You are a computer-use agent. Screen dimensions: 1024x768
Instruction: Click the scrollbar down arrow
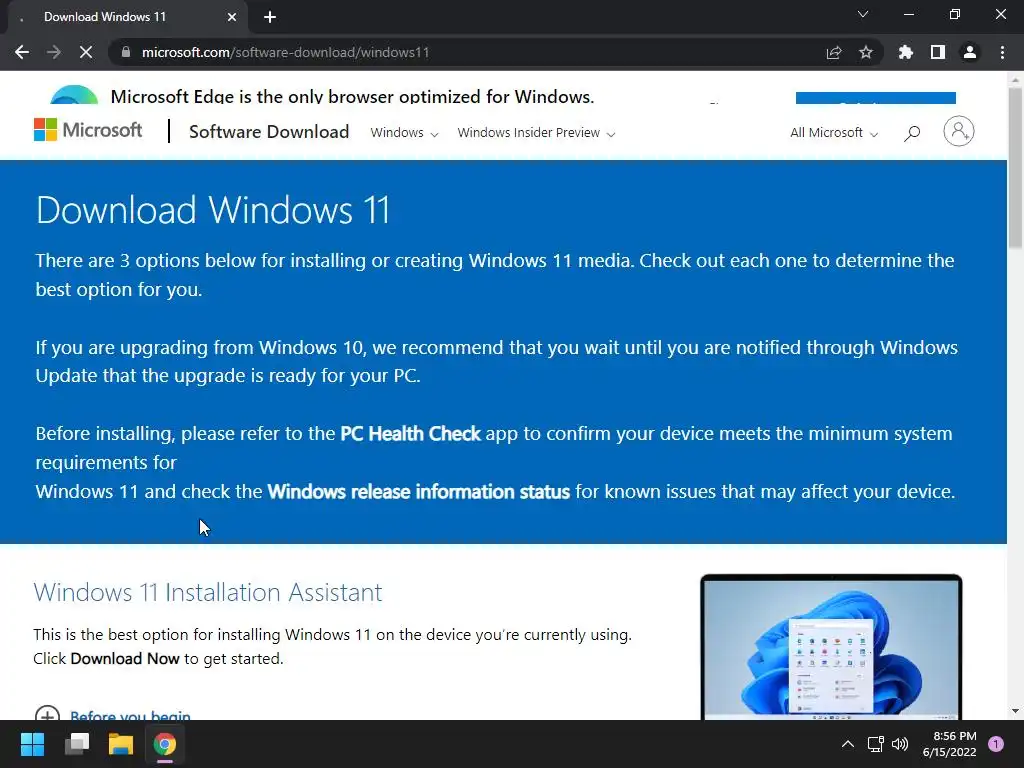point(1015,711)
